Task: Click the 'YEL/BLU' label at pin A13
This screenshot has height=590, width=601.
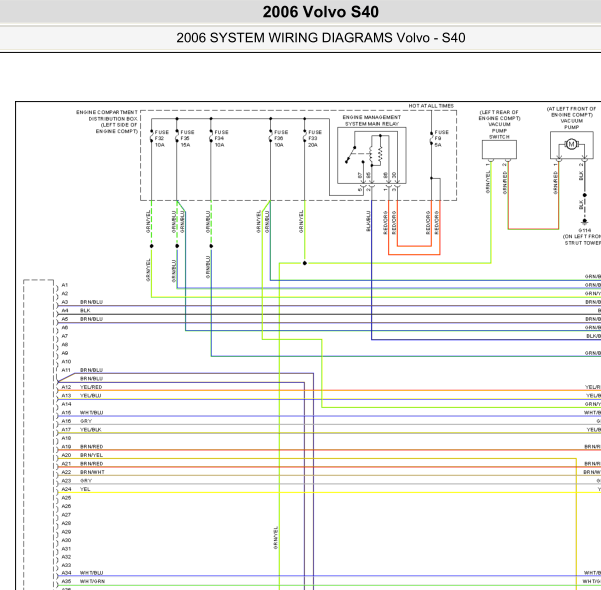Action: point(90,395)
